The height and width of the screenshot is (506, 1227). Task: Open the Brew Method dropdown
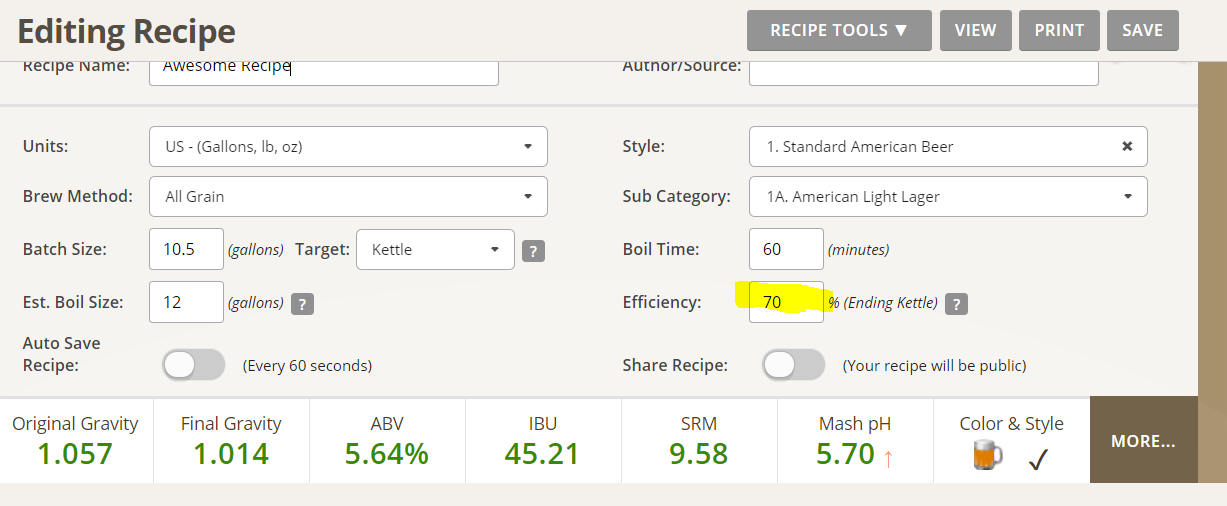[x=348, y=196]
